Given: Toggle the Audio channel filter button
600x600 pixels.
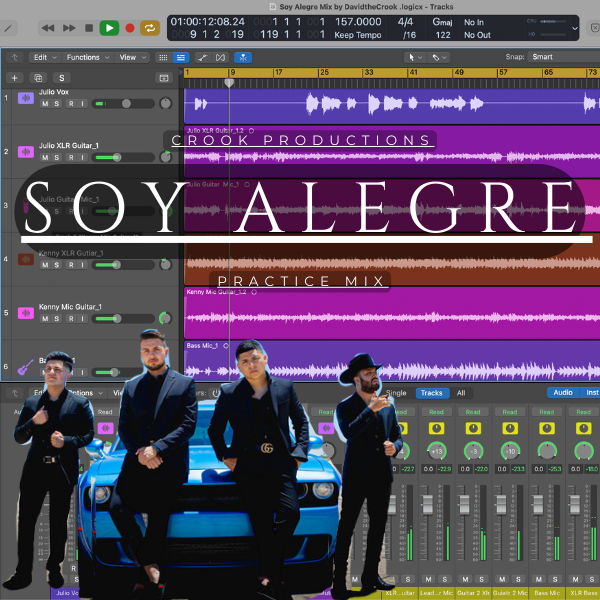Looking at the screenshot, I should click(x=563, y=393).
